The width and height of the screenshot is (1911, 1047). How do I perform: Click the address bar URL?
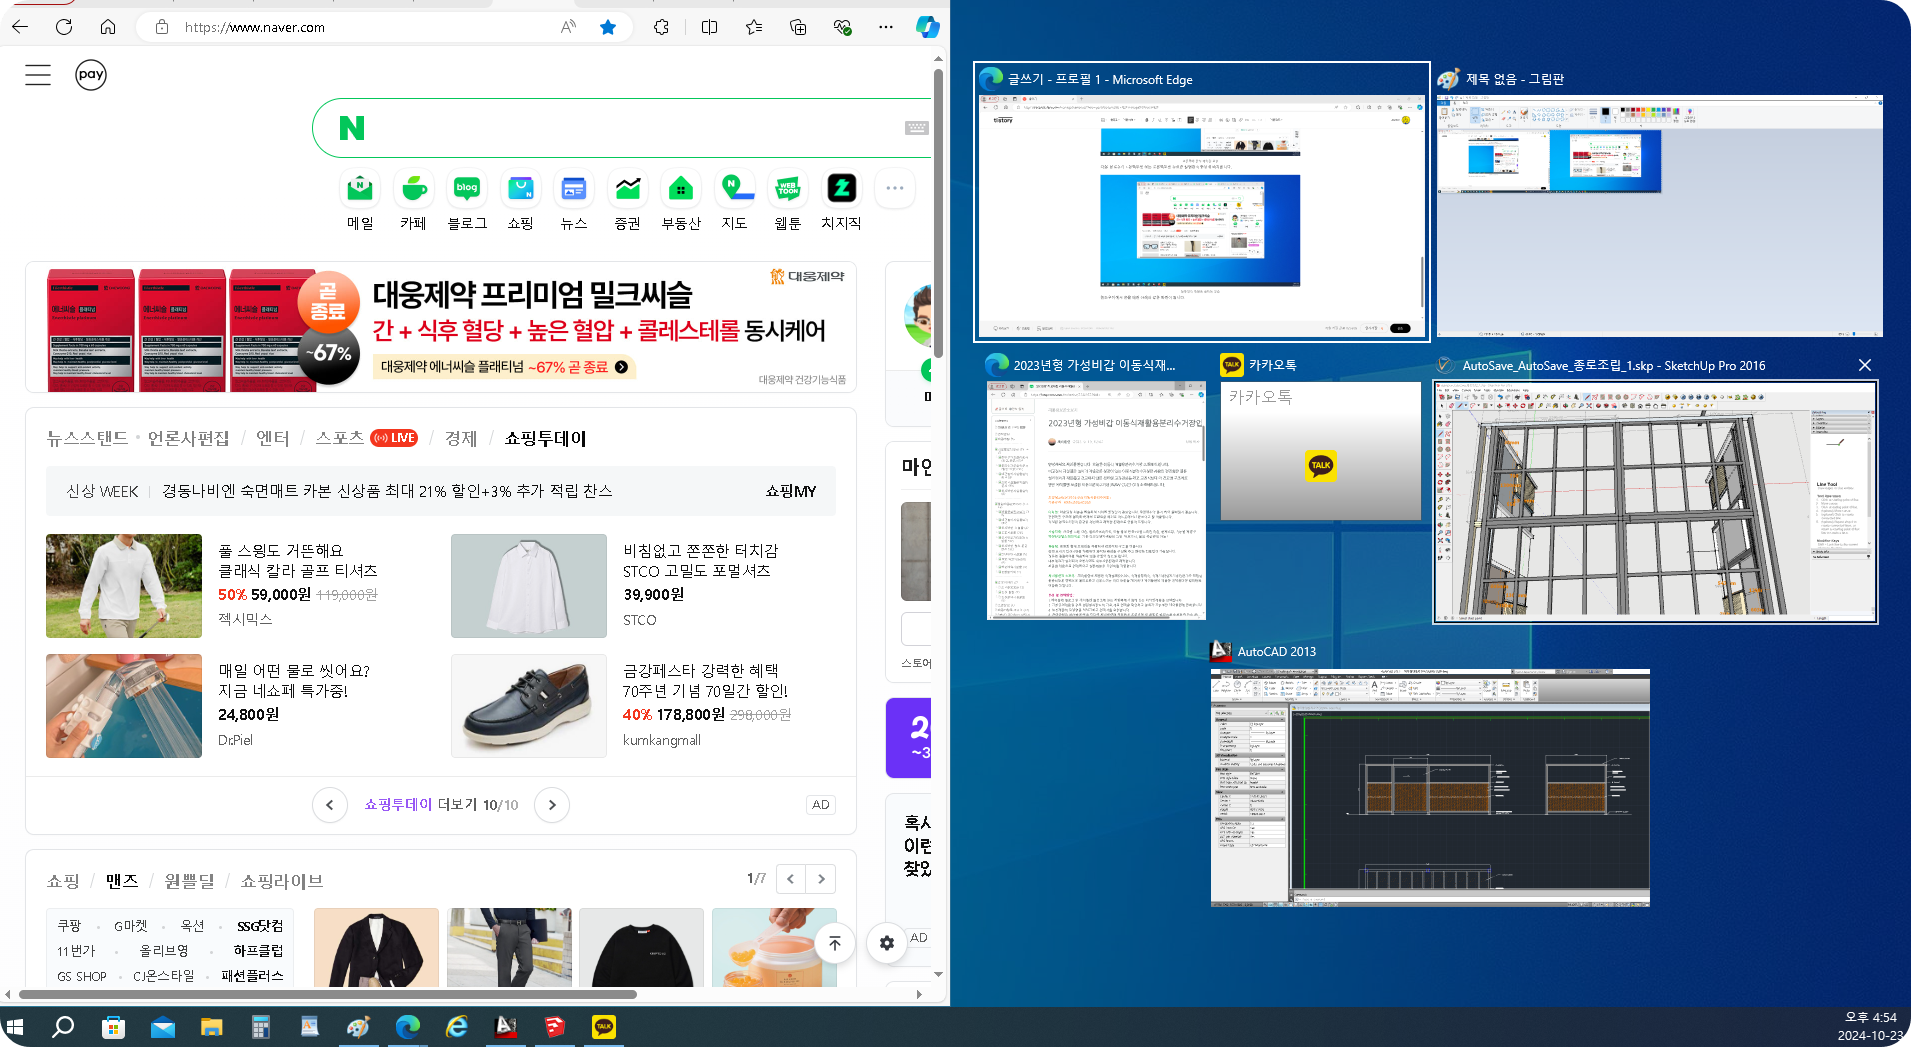click(x=254, y=27)
